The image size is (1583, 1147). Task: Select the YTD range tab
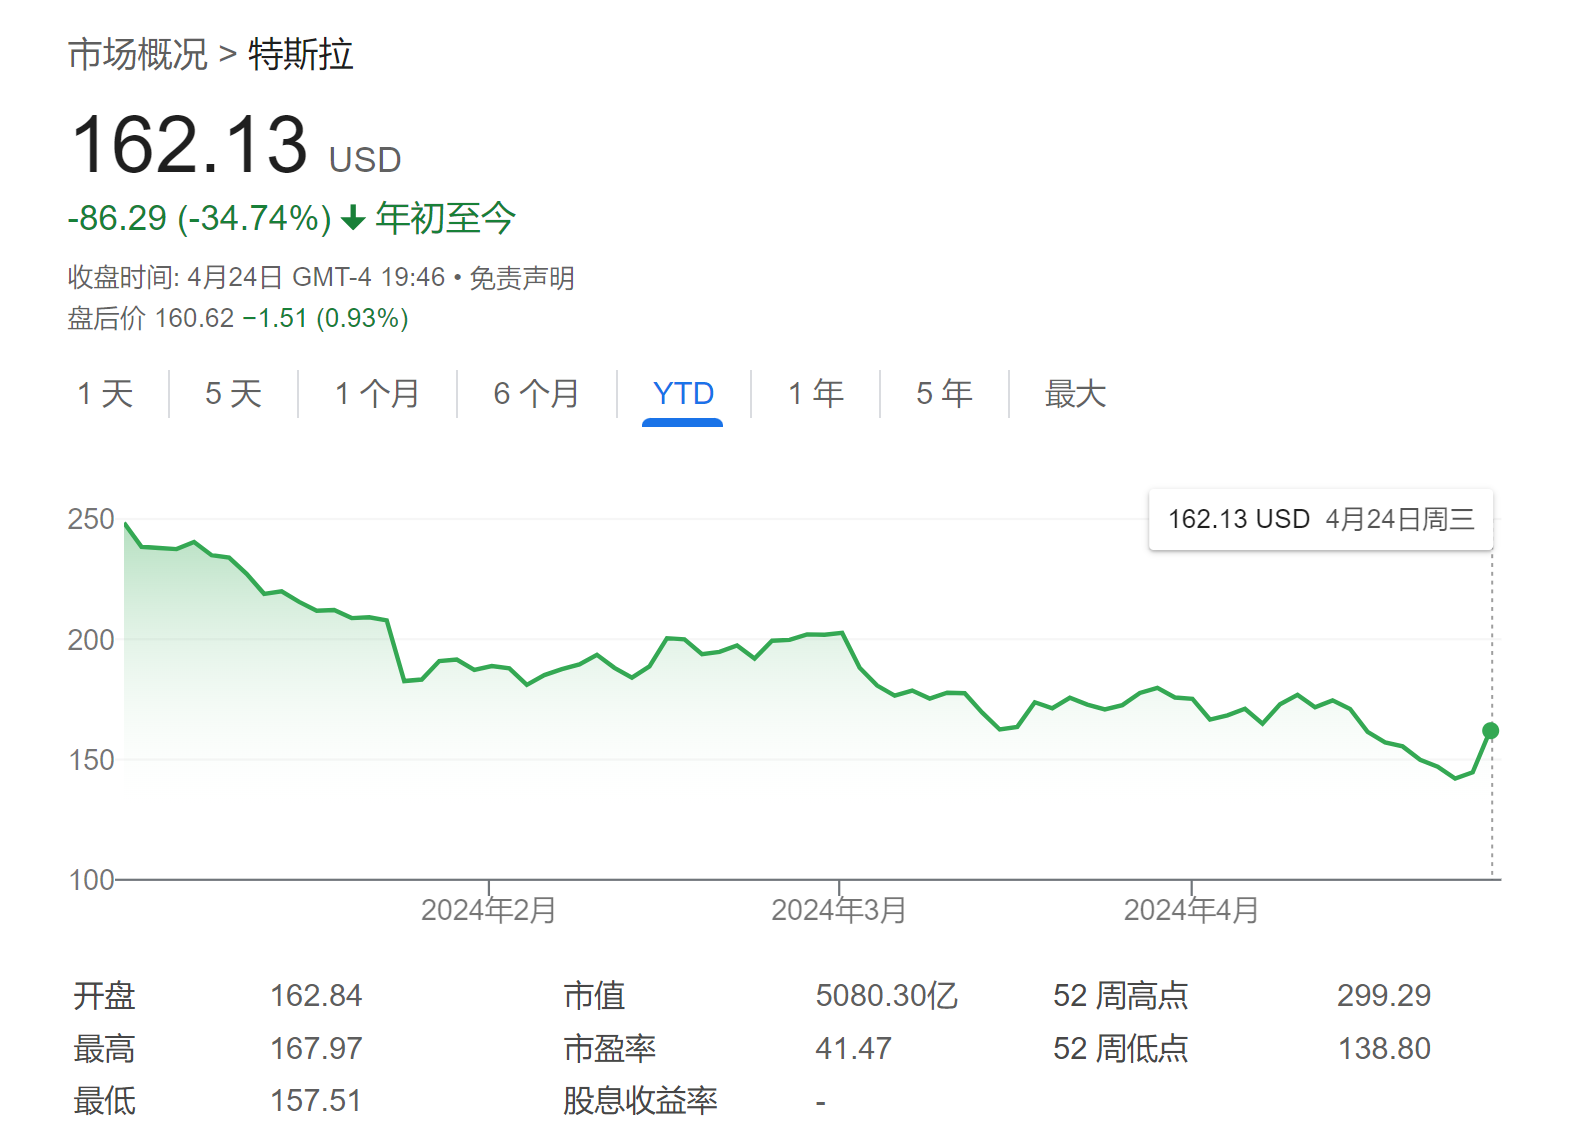(683, 394)
